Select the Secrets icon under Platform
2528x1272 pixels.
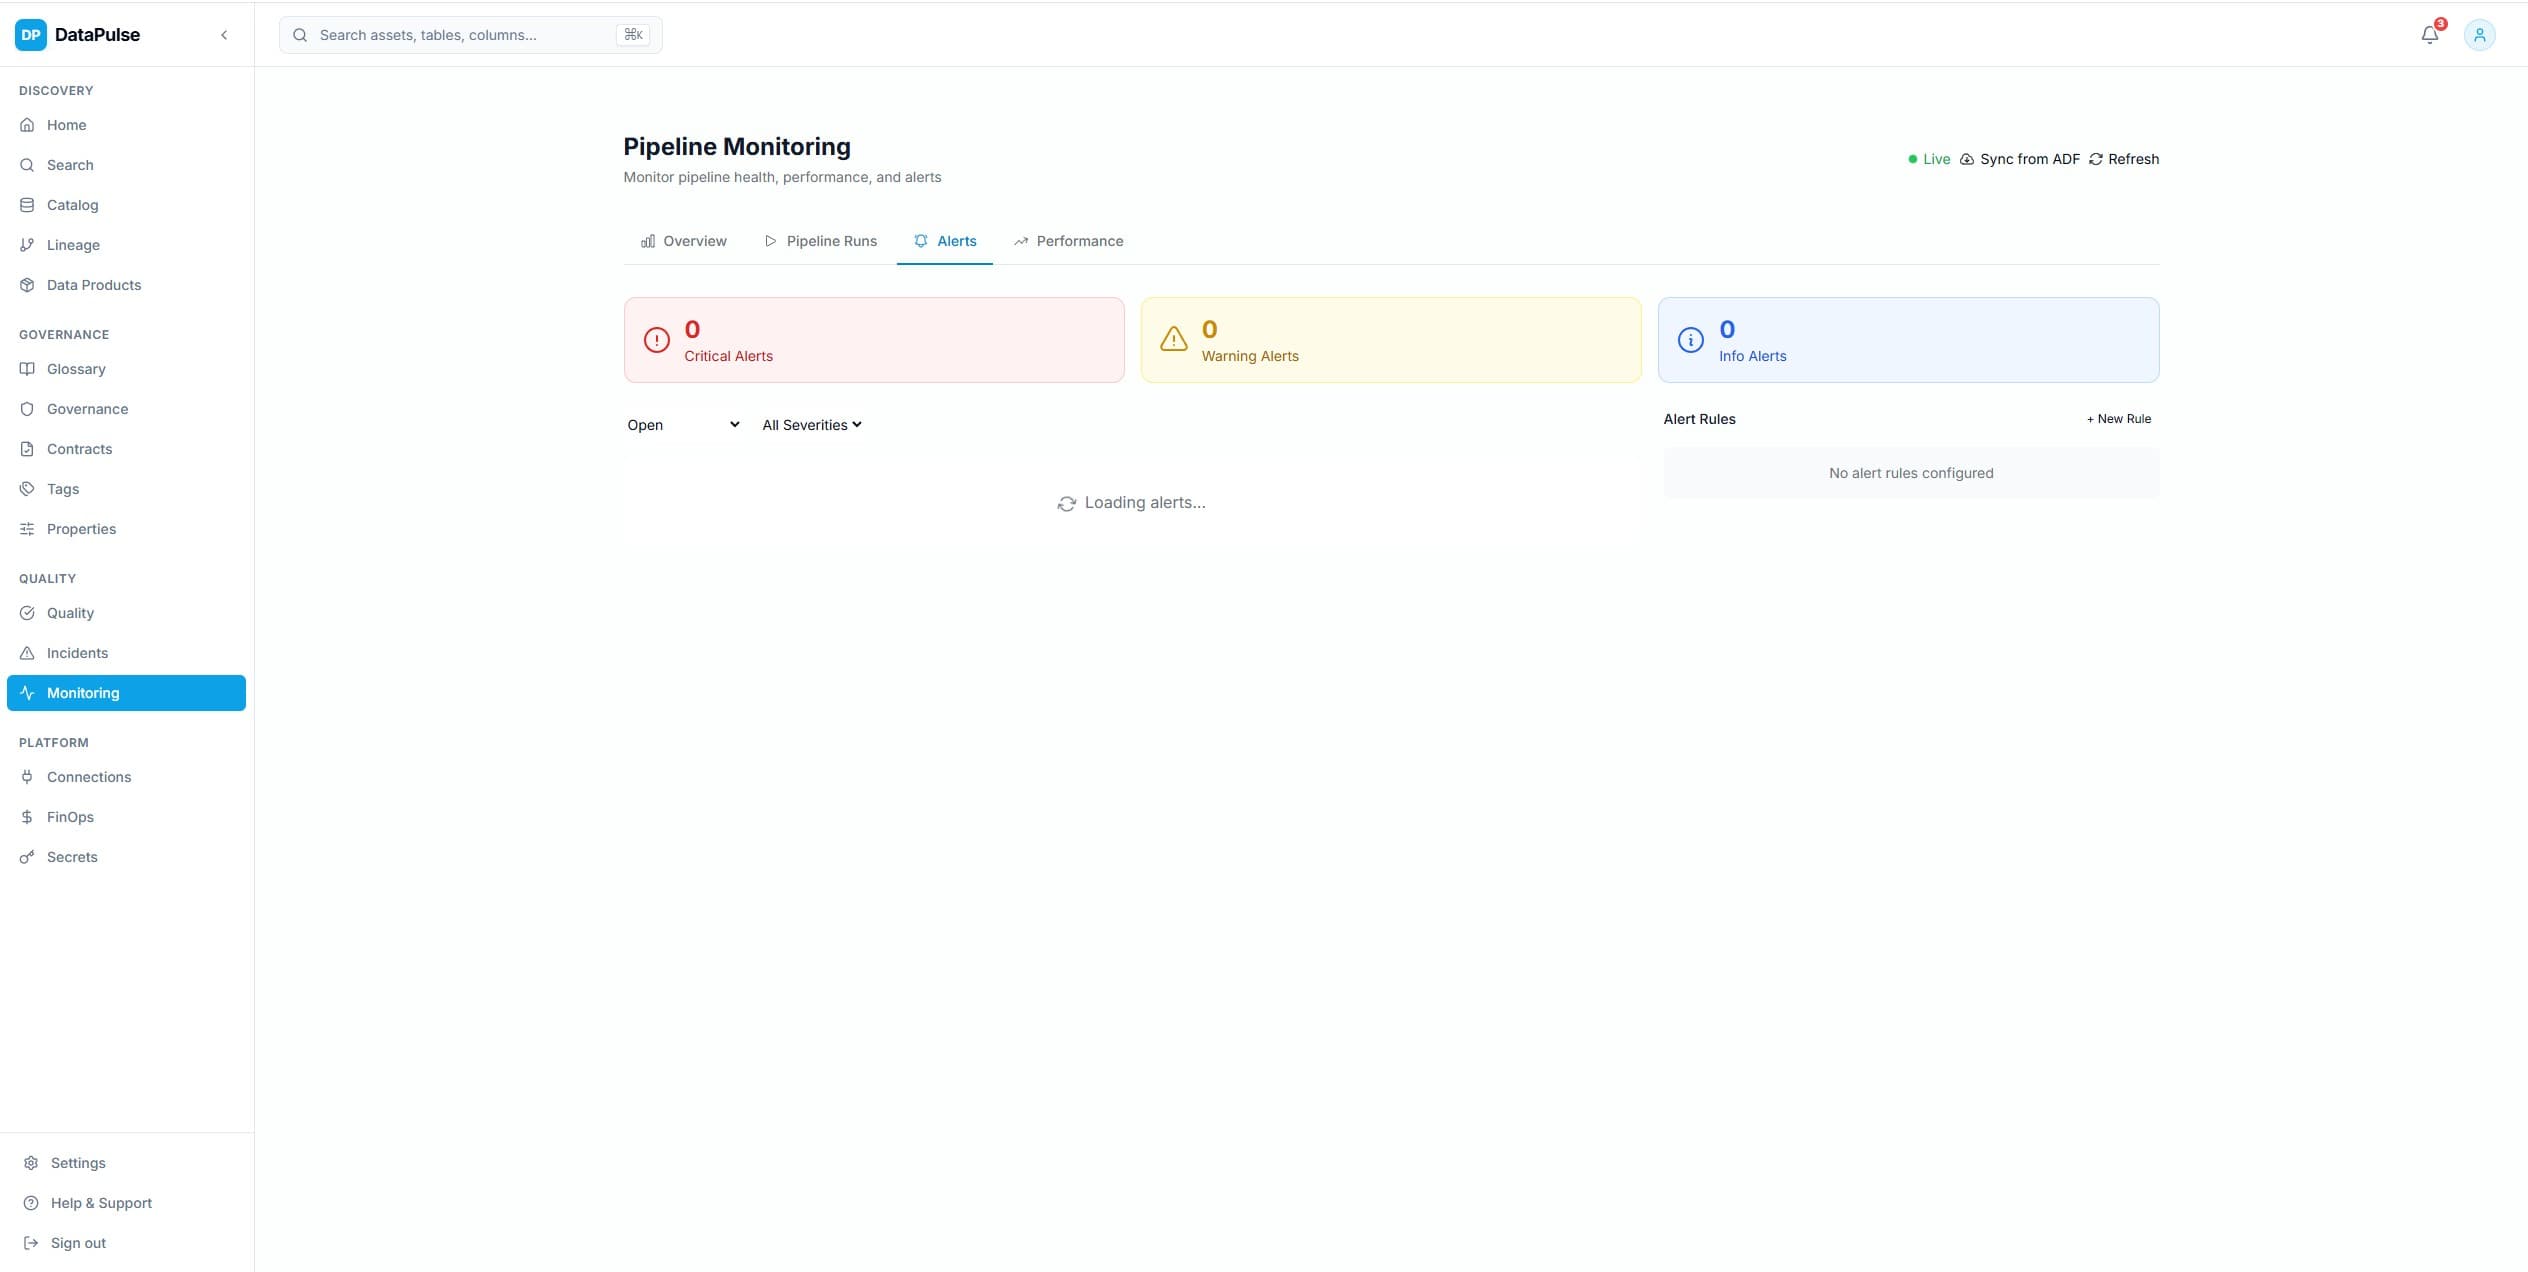[x=27, y=856]
